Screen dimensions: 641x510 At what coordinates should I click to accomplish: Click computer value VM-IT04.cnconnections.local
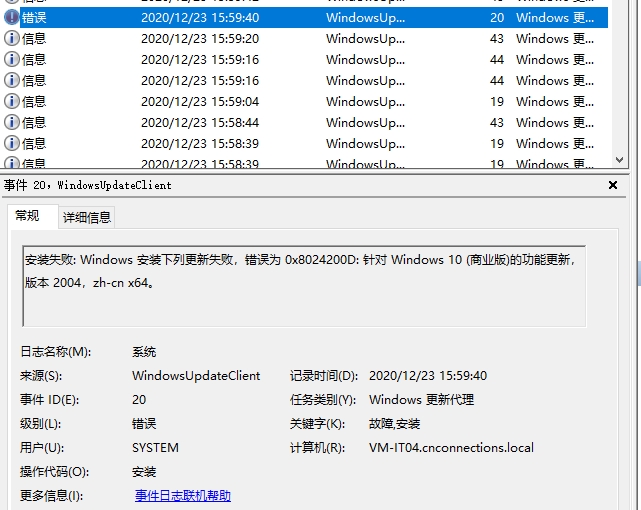pos(451,448)
